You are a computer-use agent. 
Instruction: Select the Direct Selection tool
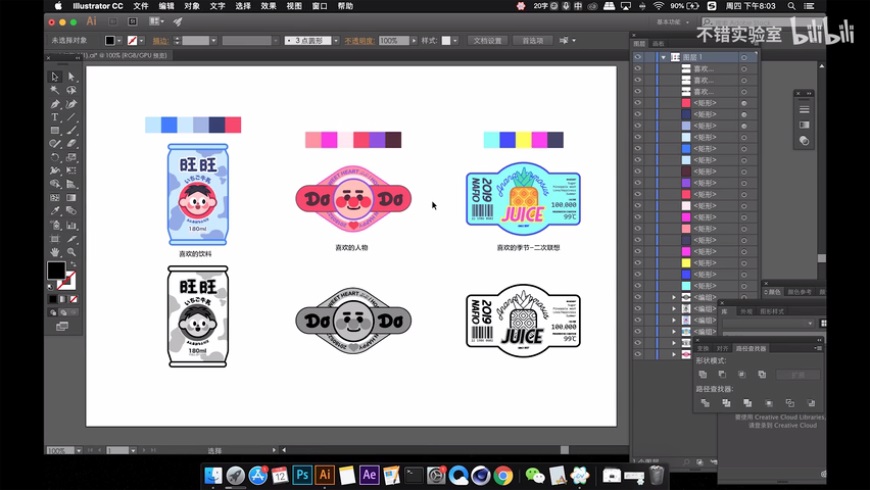(x=72, y=77)
